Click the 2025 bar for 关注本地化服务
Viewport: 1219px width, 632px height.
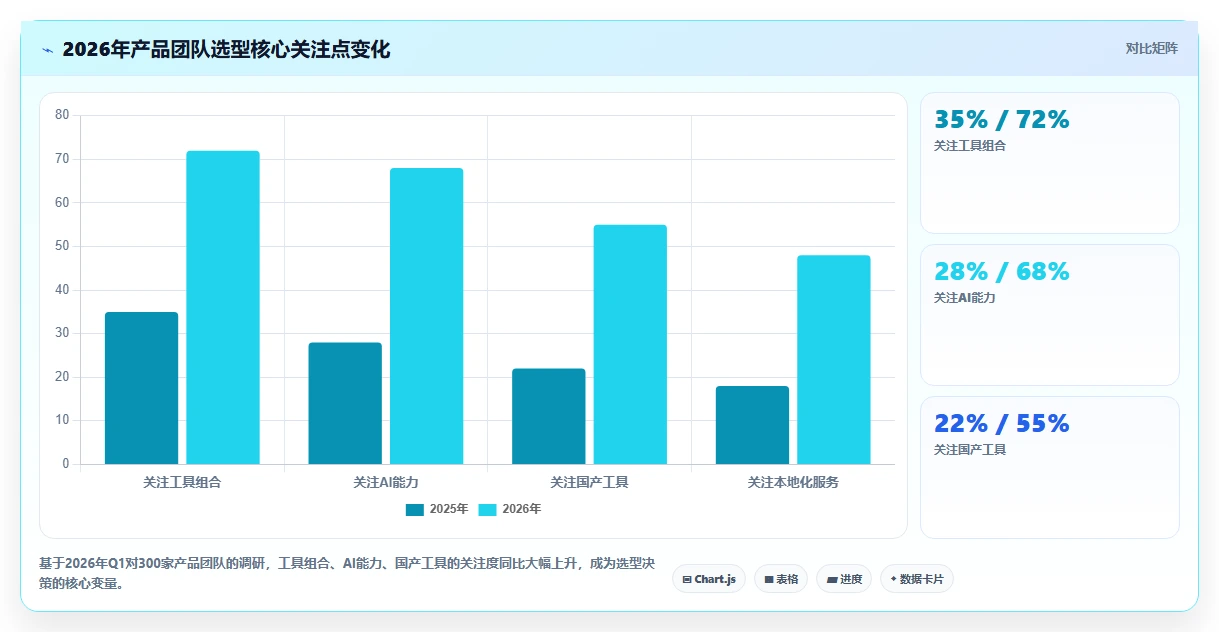(x=752, y=425)
